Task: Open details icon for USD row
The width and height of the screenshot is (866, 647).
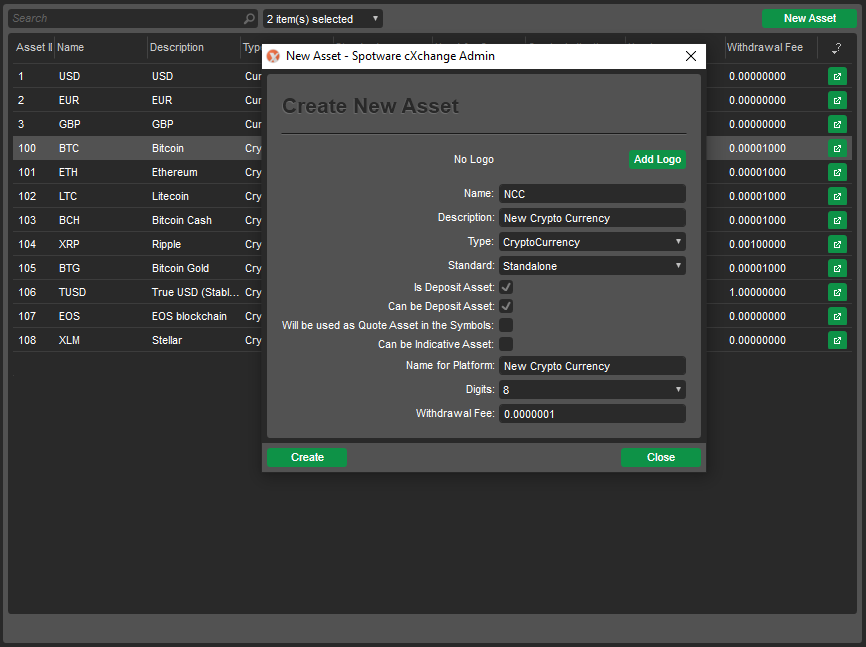Action: click(837, 76)
